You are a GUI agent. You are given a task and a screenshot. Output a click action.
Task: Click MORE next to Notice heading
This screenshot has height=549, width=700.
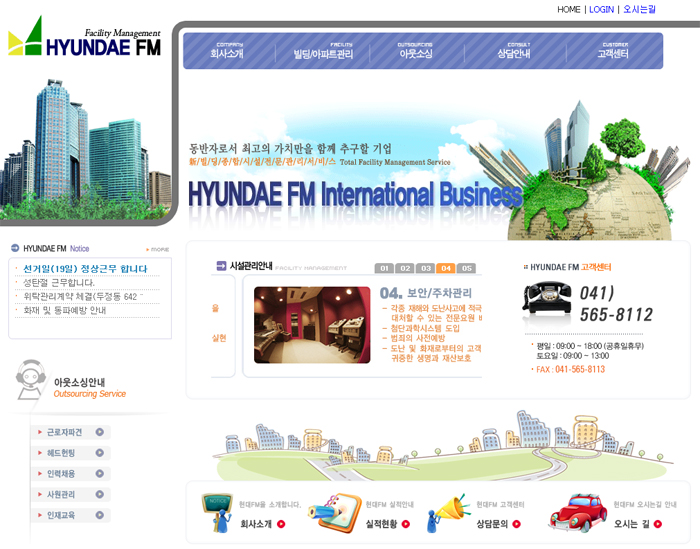coord(158,249)
